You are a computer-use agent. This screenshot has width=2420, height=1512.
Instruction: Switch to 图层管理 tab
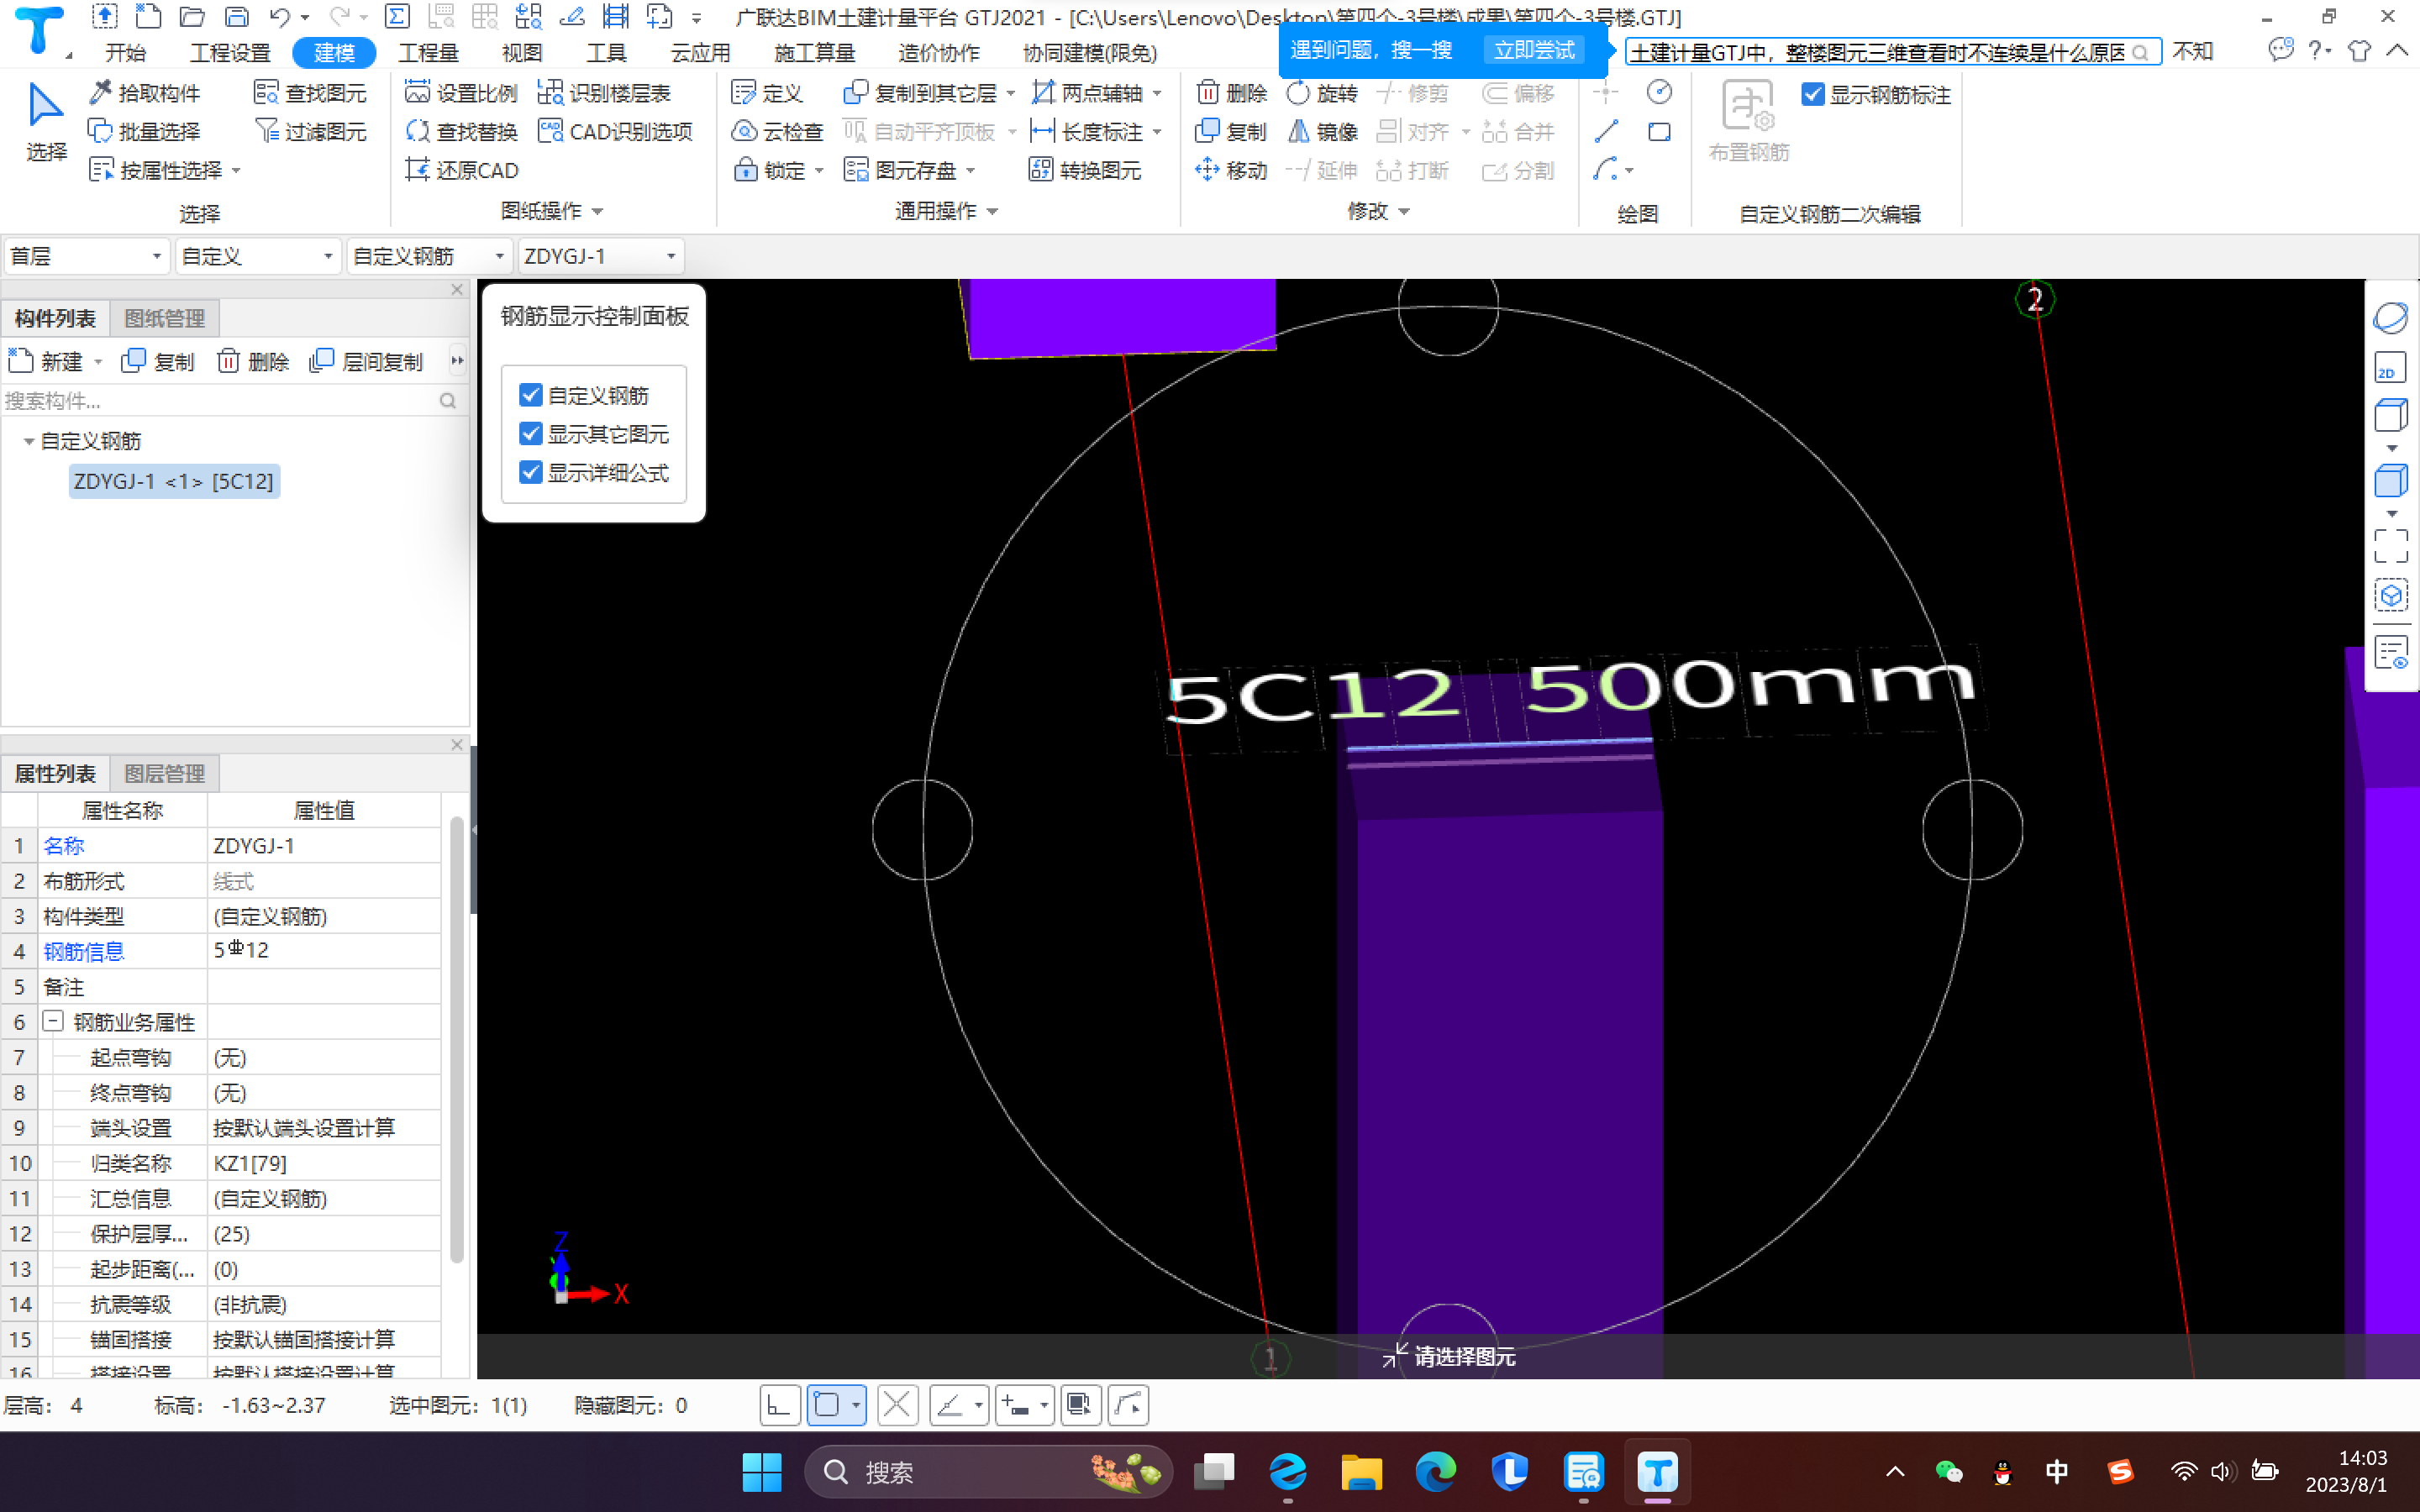(x=164, y=773)
